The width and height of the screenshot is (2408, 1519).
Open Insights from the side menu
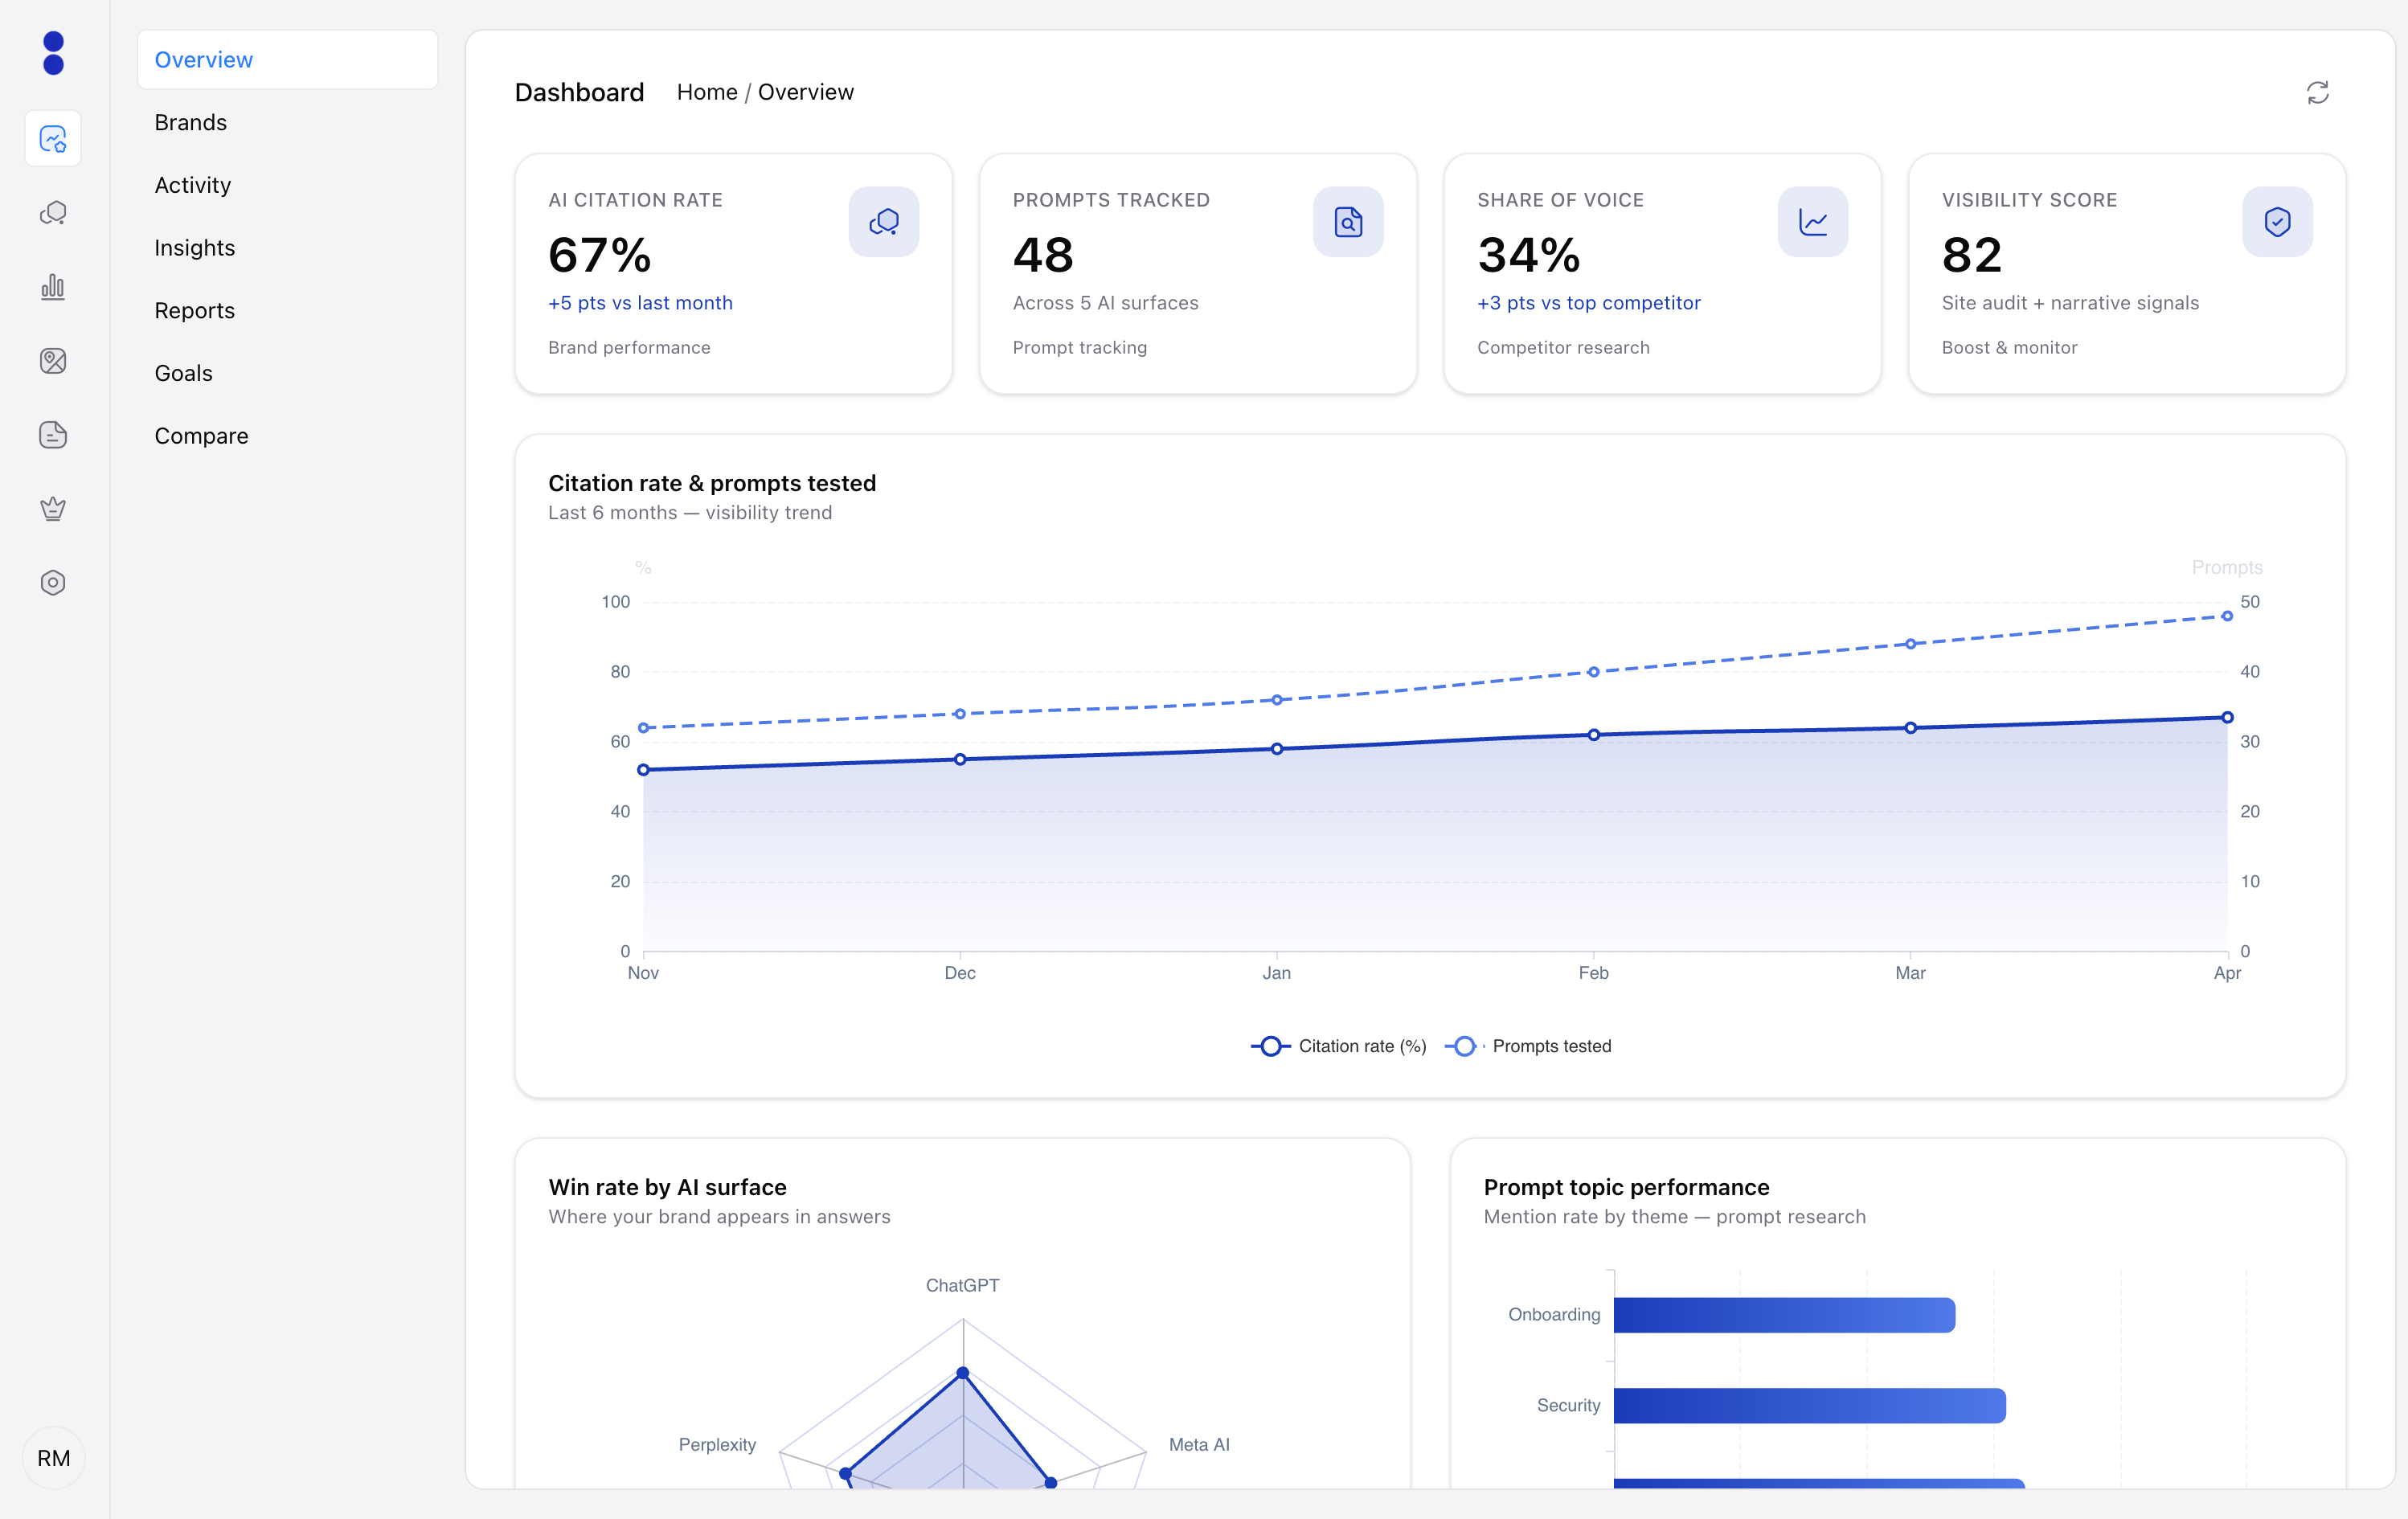(288, 248)
